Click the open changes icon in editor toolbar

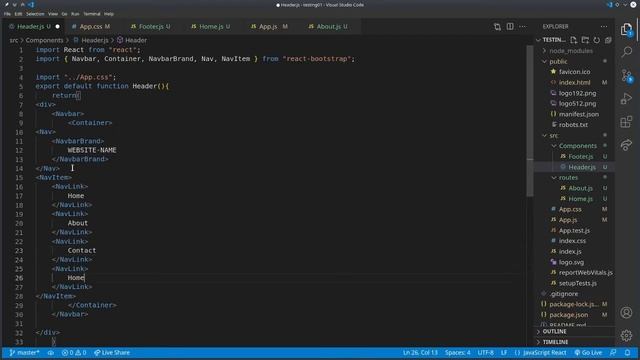click(497, 27)
